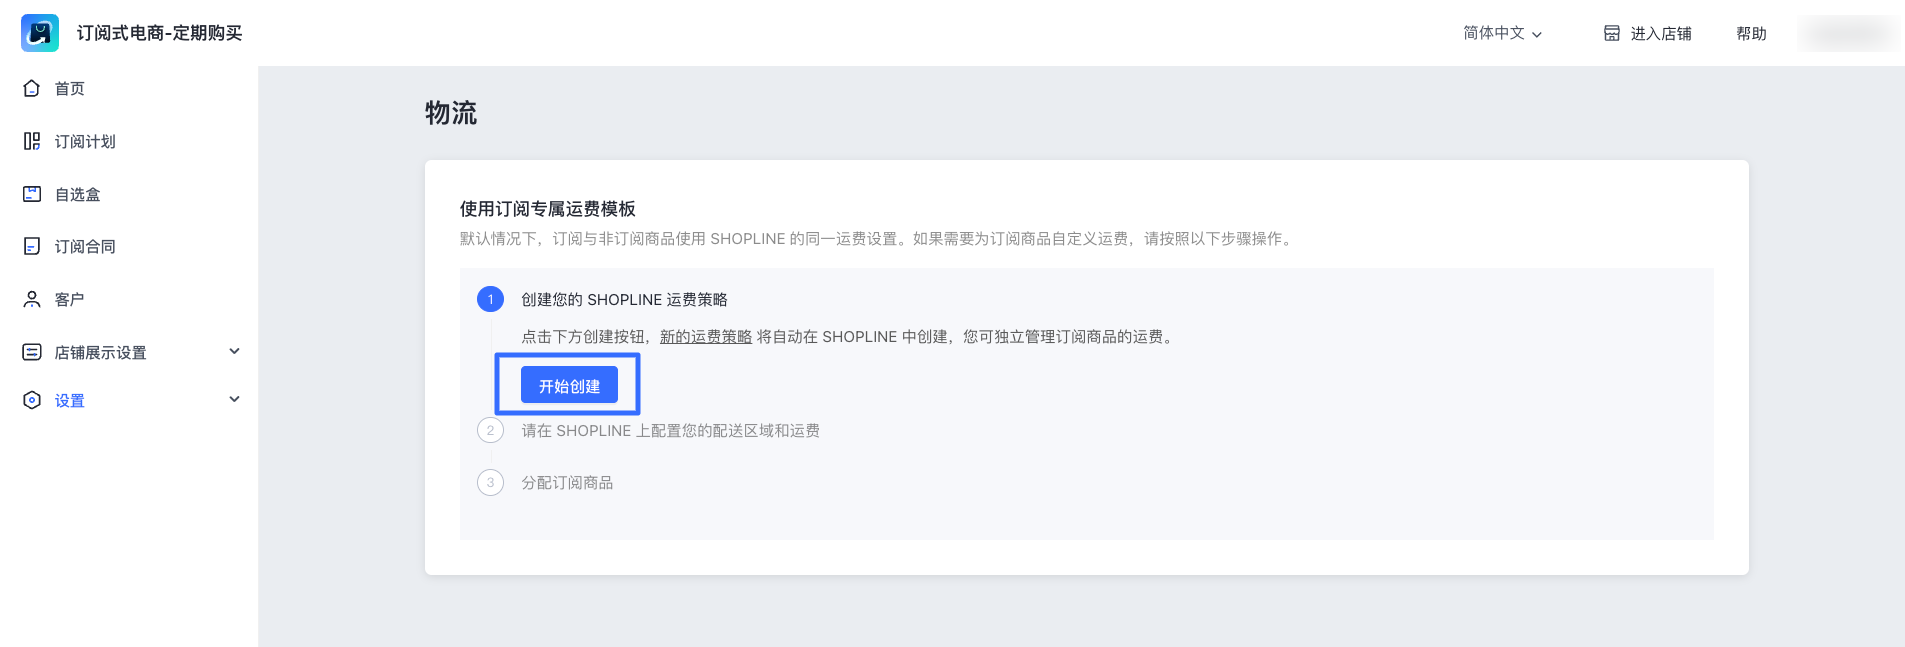The height and width of the screenshot is (647, 1905).
Task: Select step 3 分配订阅商品 circle
Action: pos(490,483)
